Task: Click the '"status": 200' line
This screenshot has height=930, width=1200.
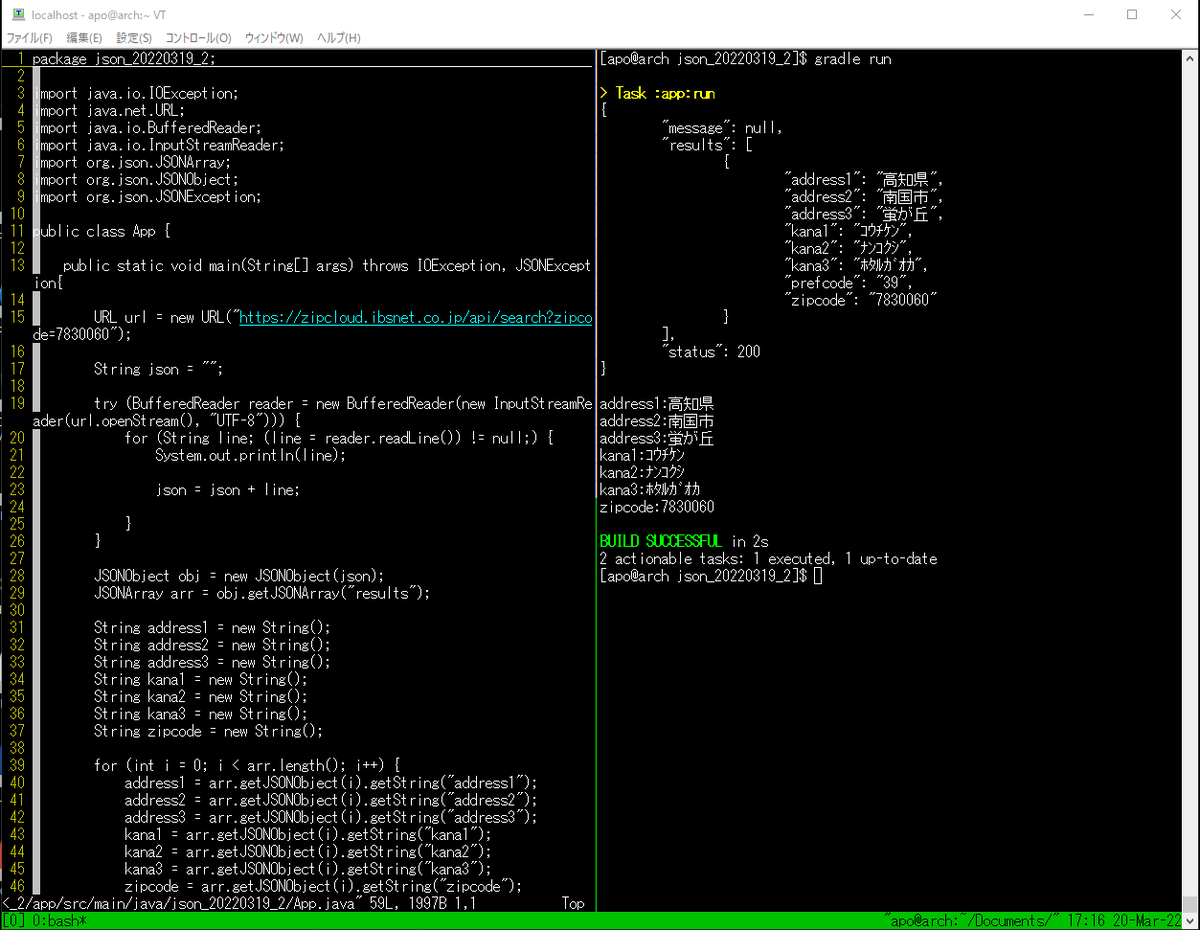Action: click(711, 352)
